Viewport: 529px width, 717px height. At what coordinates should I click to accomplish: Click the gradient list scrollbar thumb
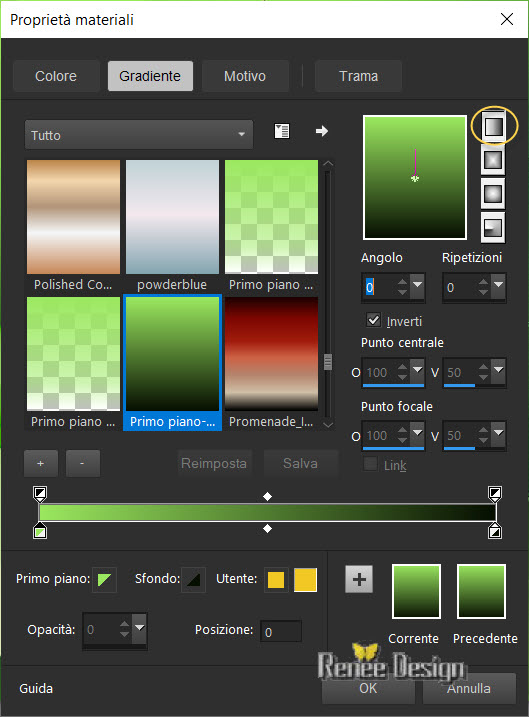point(328,362)
